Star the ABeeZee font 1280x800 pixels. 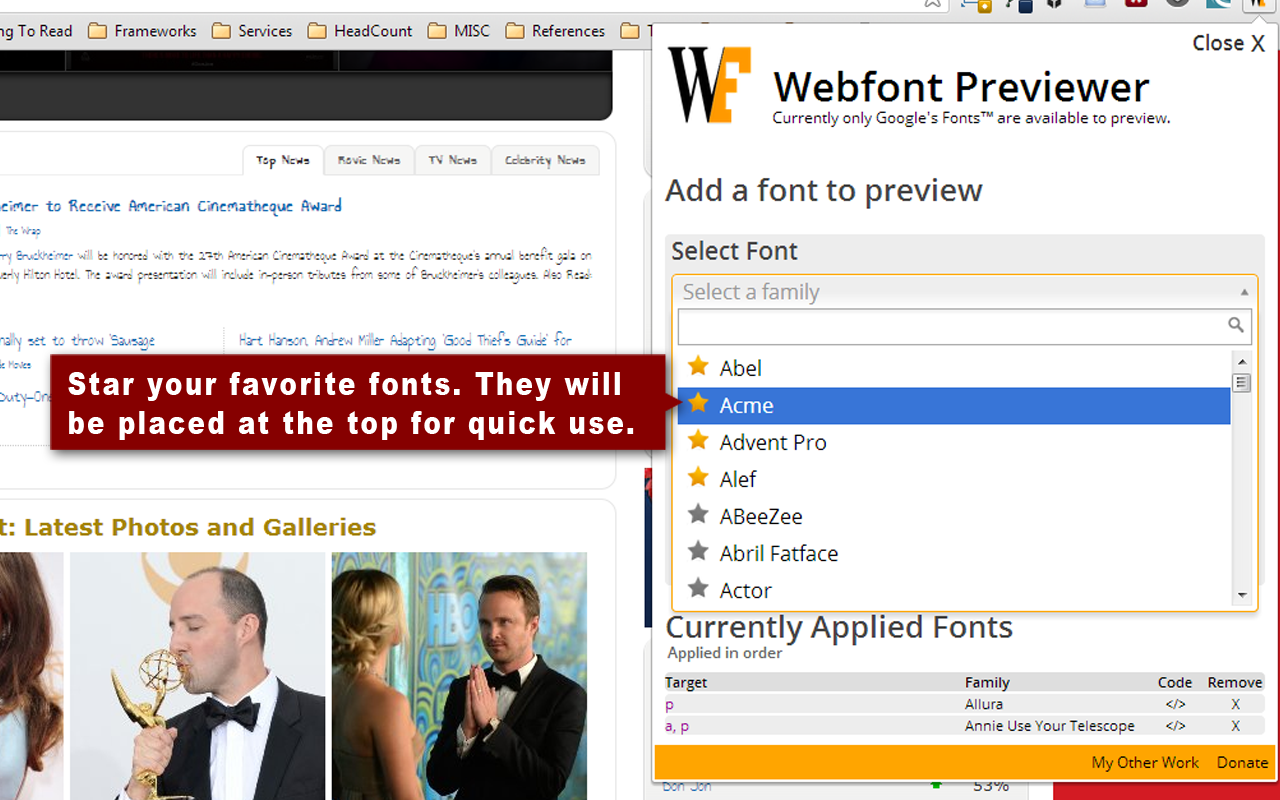(698, 515)
